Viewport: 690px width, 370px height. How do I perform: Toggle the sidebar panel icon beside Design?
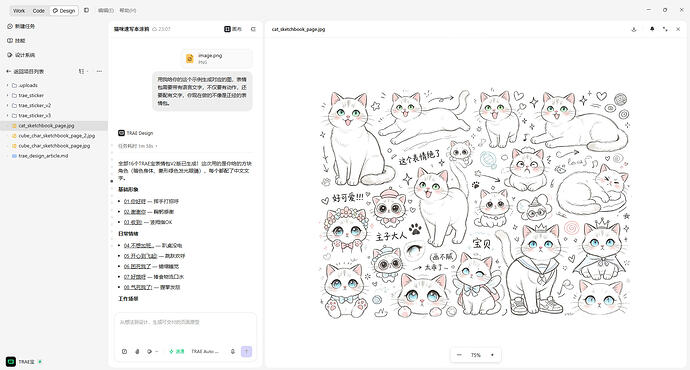(87, 10)
